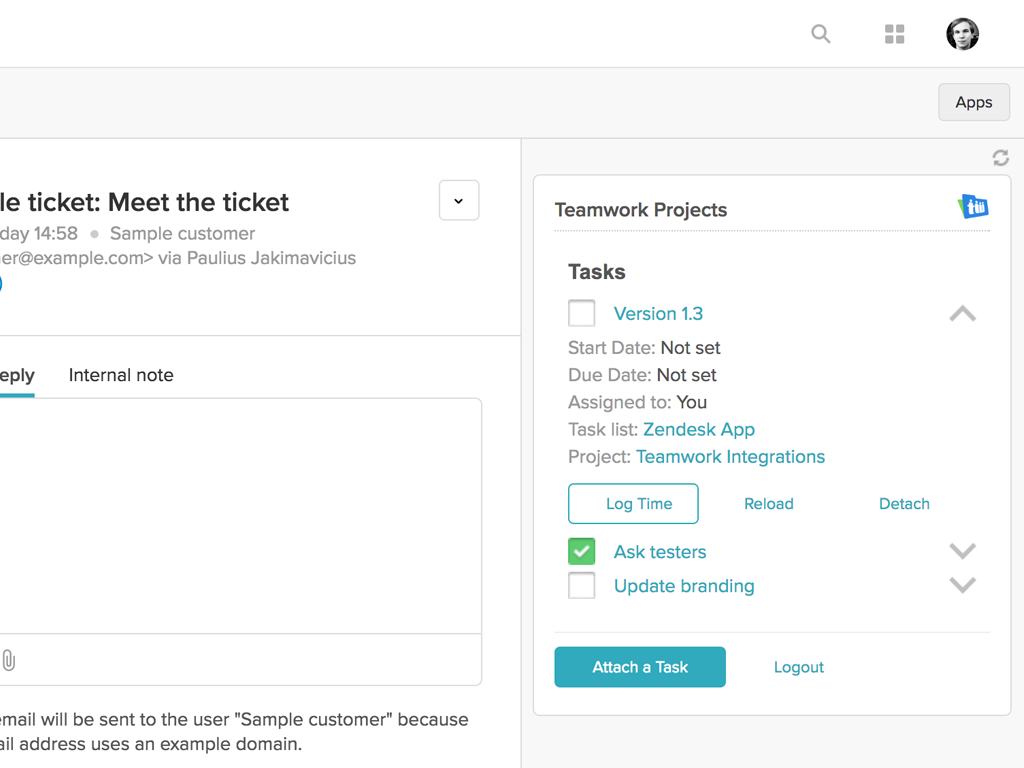
Task: Expand the Update branding task details
Action: 962,586
